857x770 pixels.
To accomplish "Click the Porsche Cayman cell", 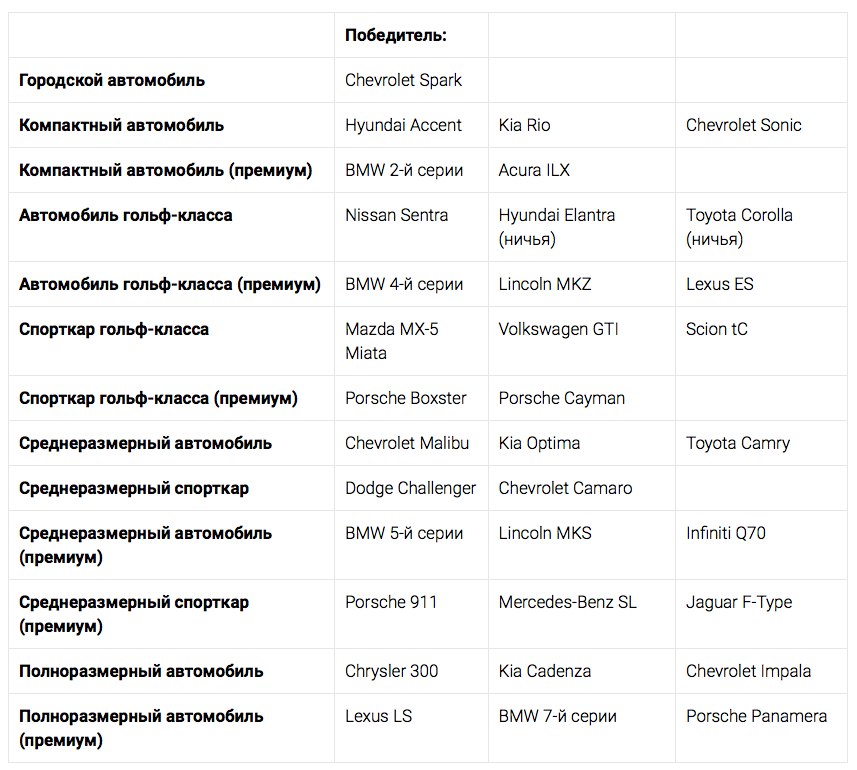I will (x=561, y=398).
